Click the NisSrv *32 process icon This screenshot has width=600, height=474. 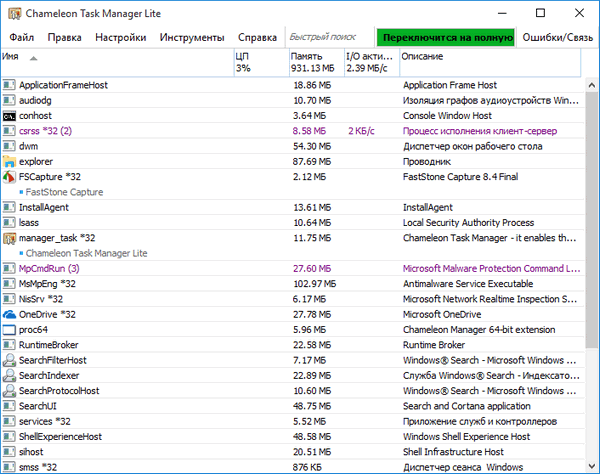[9, 299]
